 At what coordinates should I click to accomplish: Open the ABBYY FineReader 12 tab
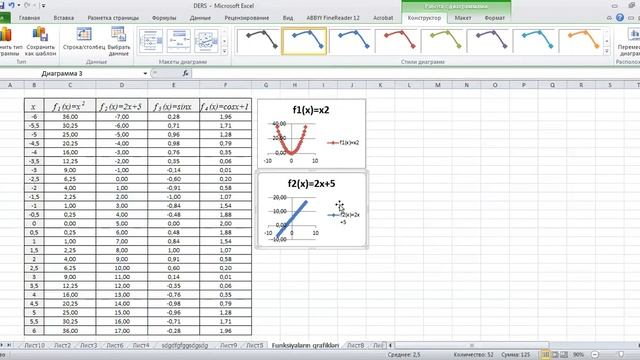333,18
